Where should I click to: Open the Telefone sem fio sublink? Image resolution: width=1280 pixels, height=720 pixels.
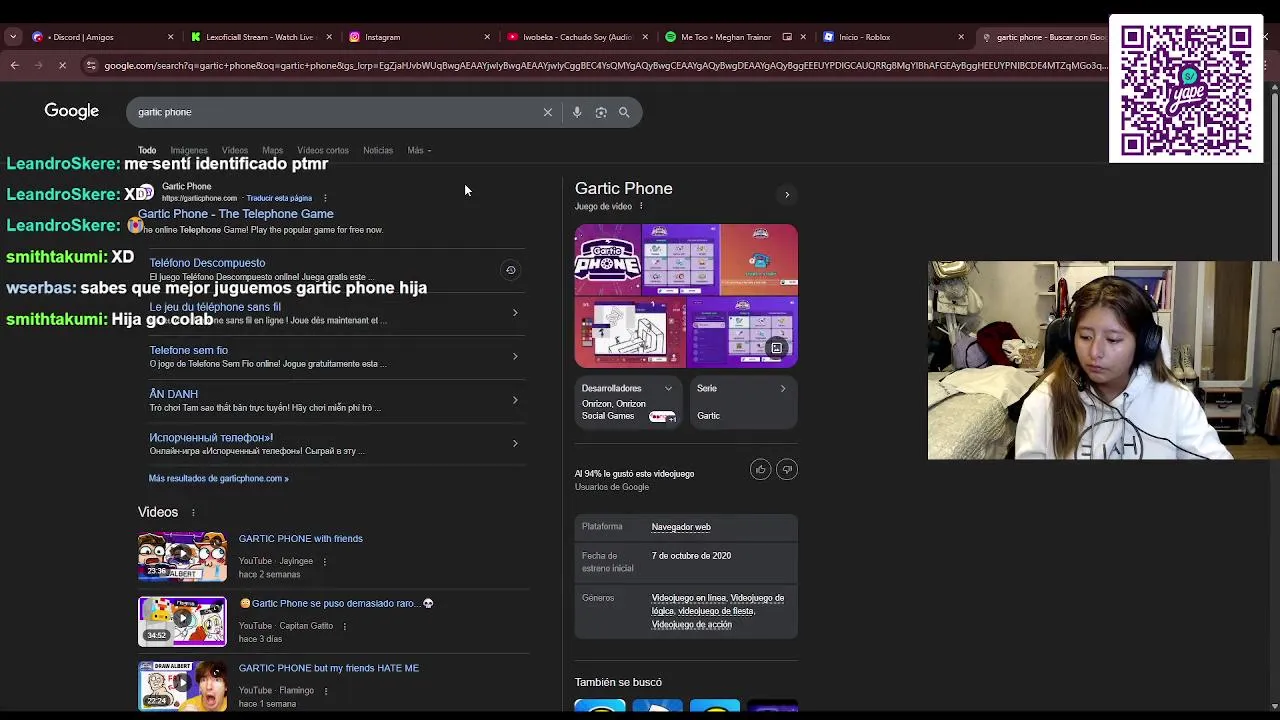[x=189, y=351]
